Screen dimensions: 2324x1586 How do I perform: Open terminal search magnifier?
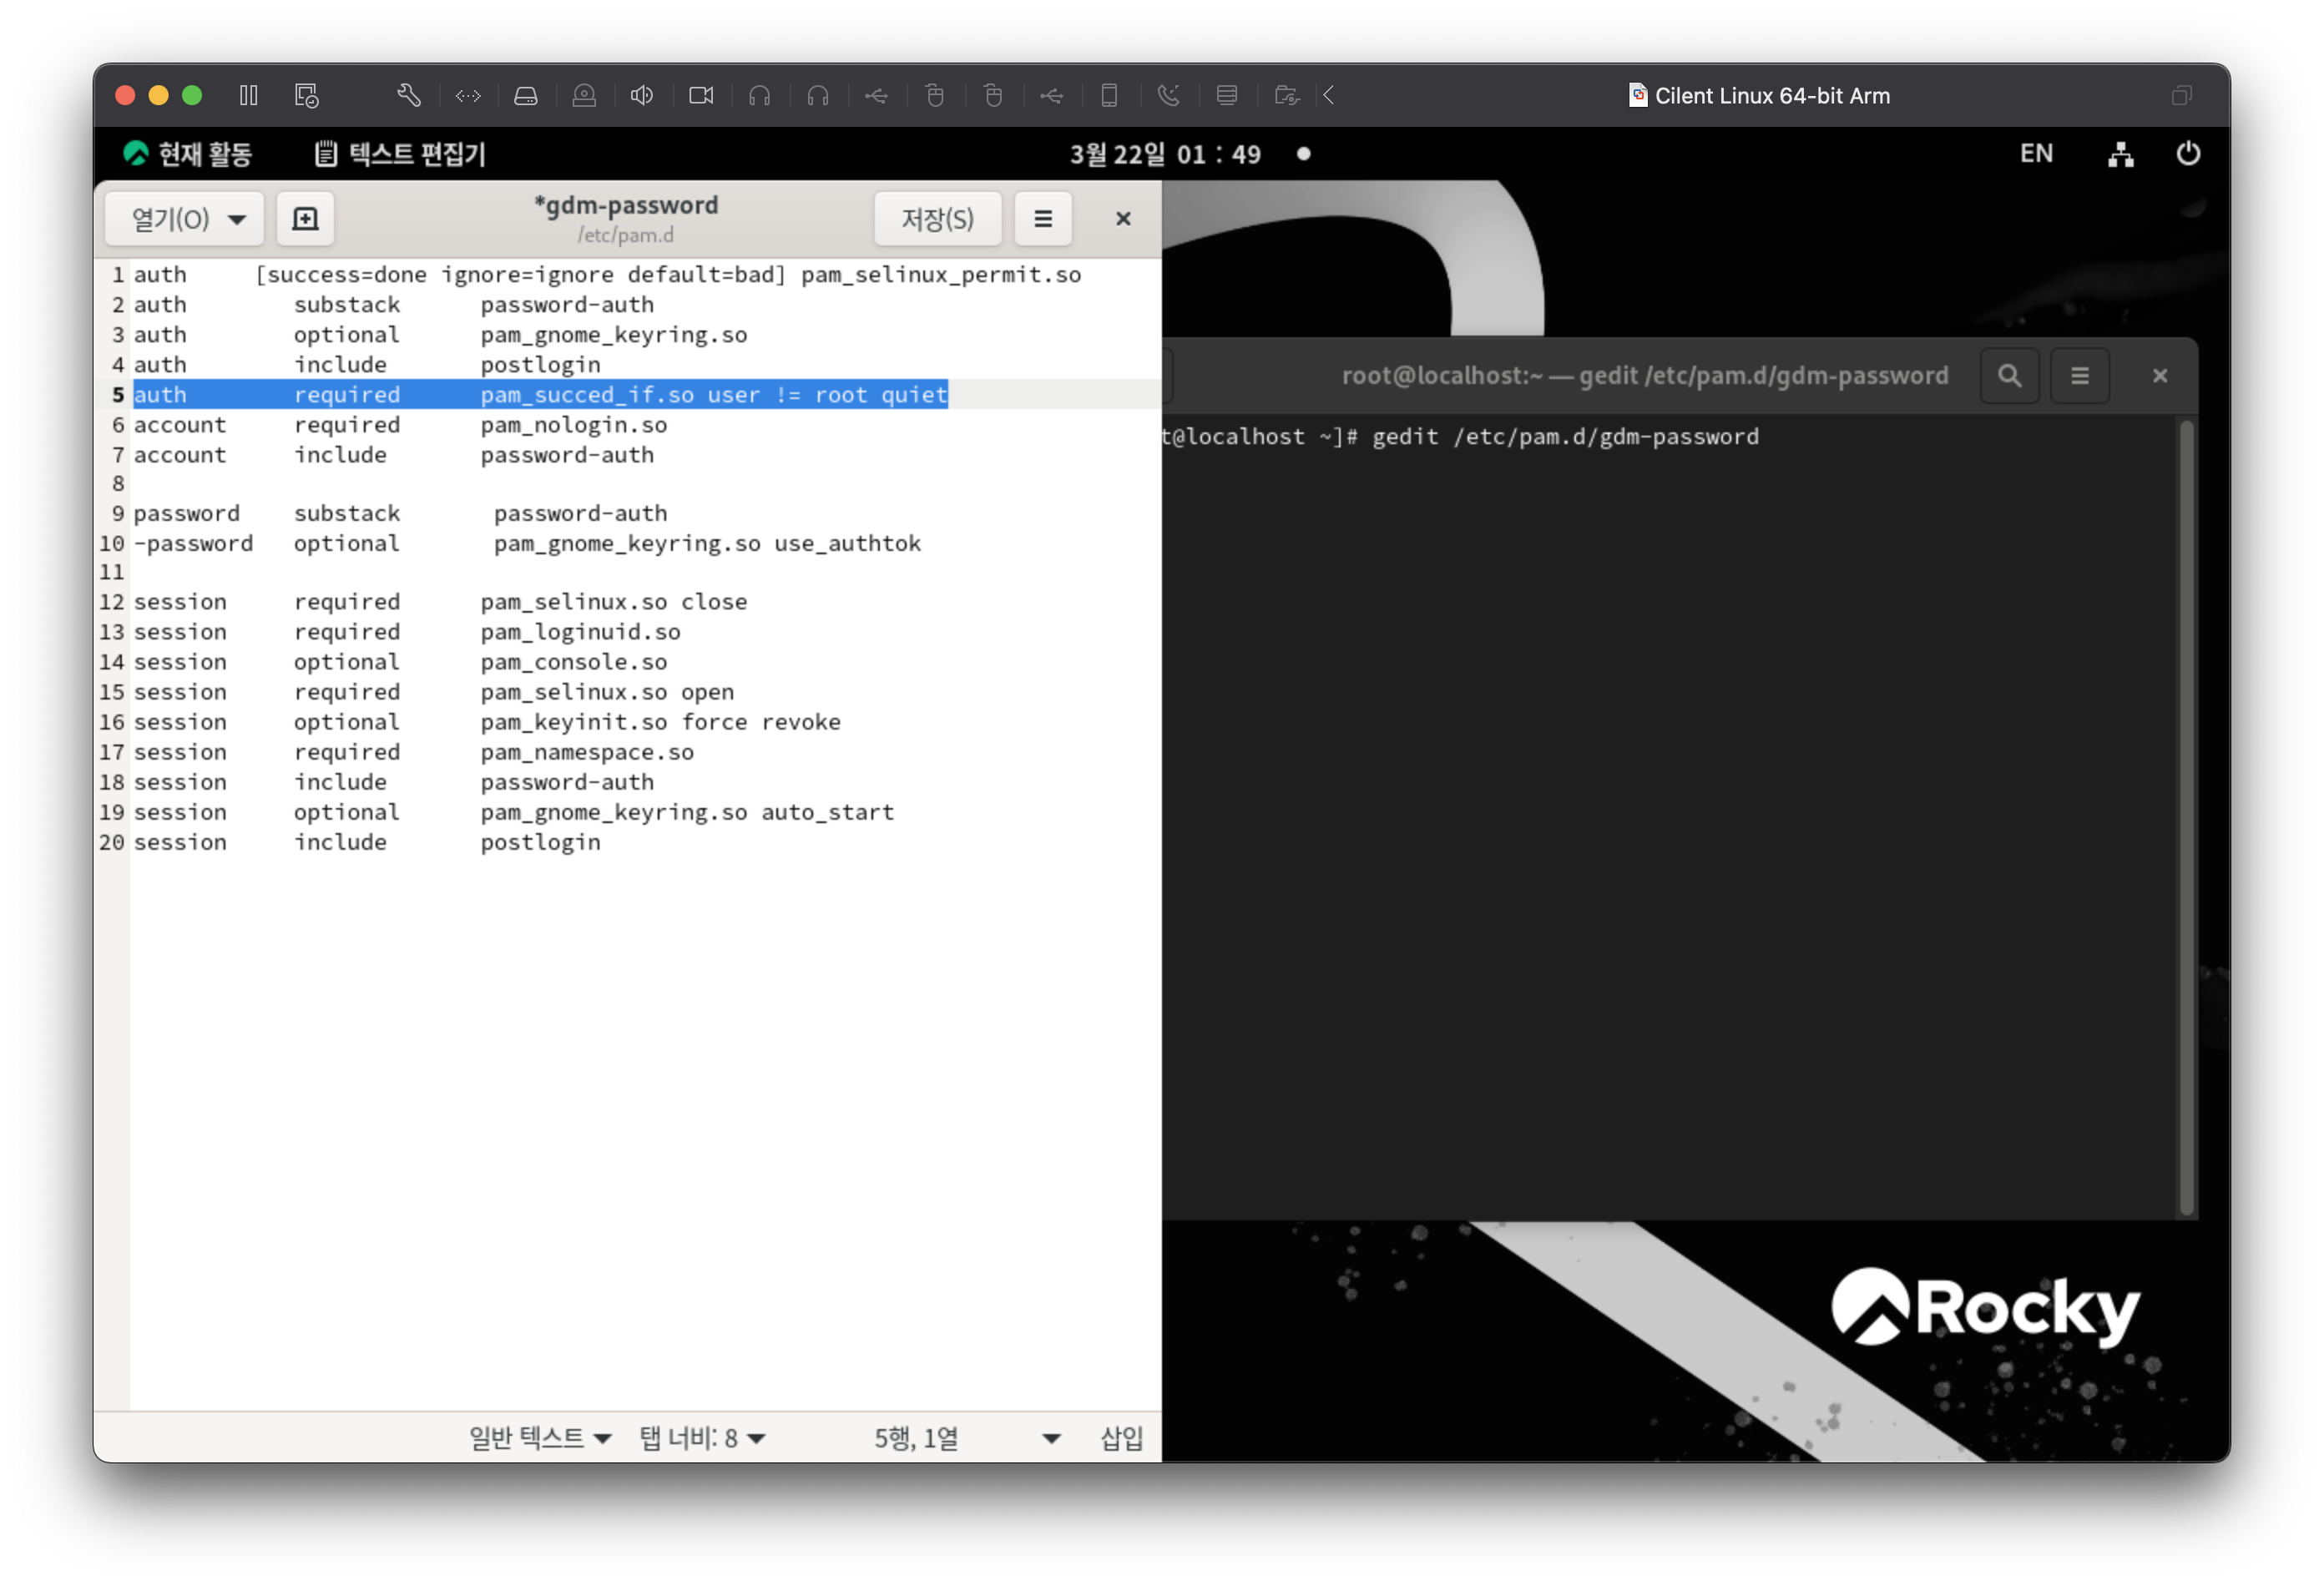(2009, 375)
